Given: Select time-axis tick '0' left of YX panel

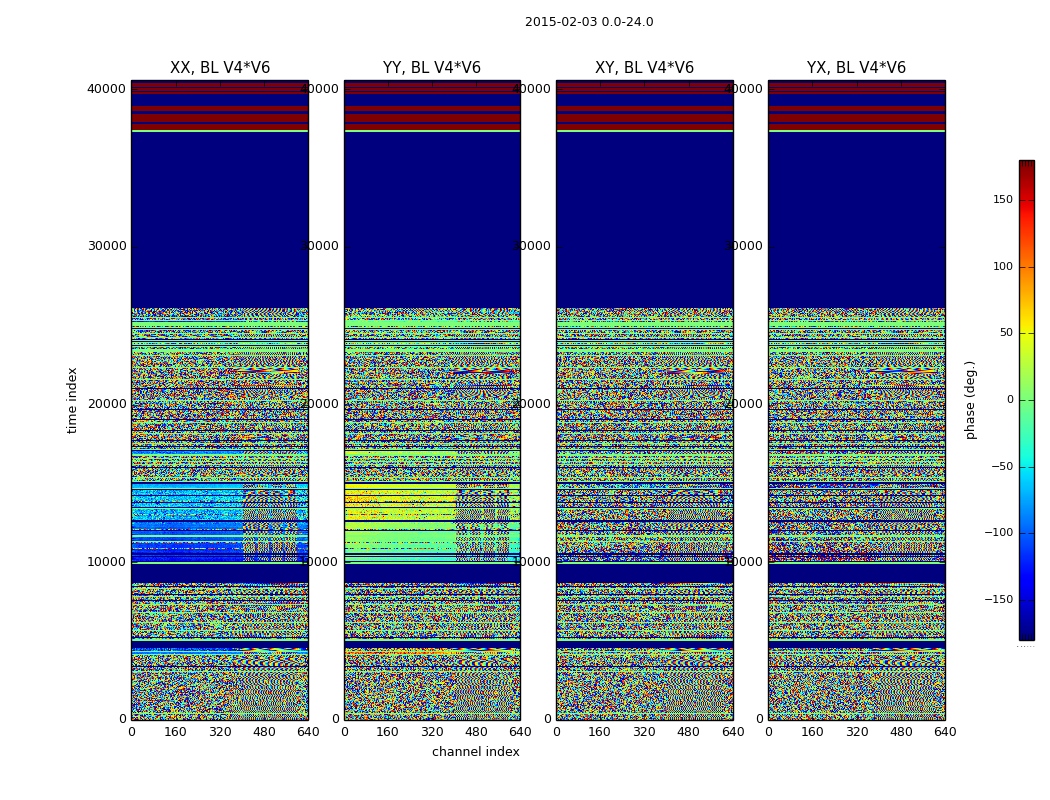Looking at the screenshot, I should (759, 719).
